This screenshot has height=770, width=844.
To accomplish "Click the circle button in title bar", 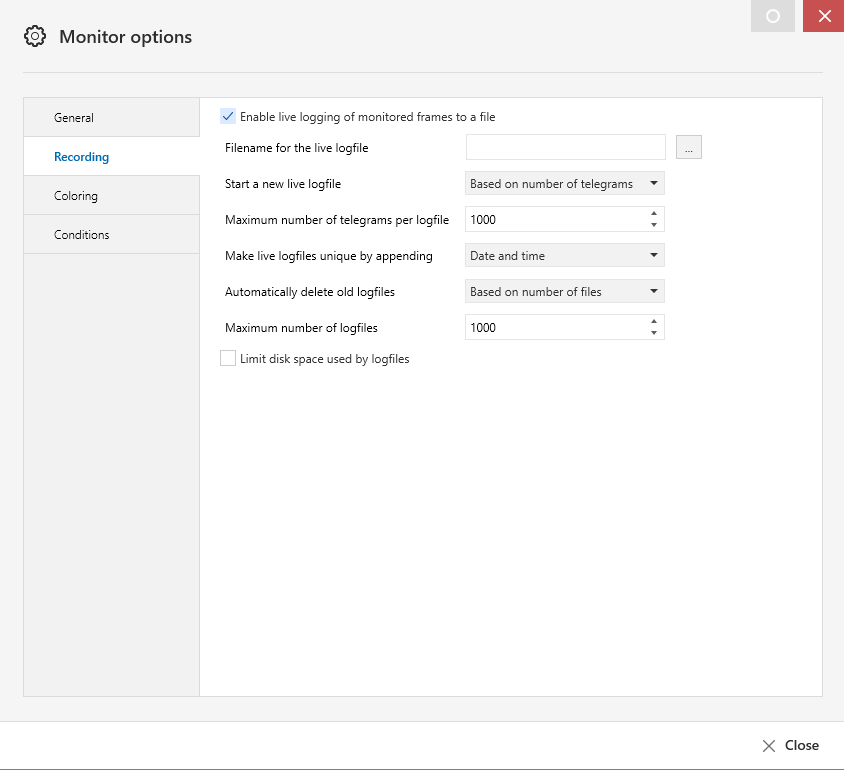I will pyautogui.click(x=773, y=16).
